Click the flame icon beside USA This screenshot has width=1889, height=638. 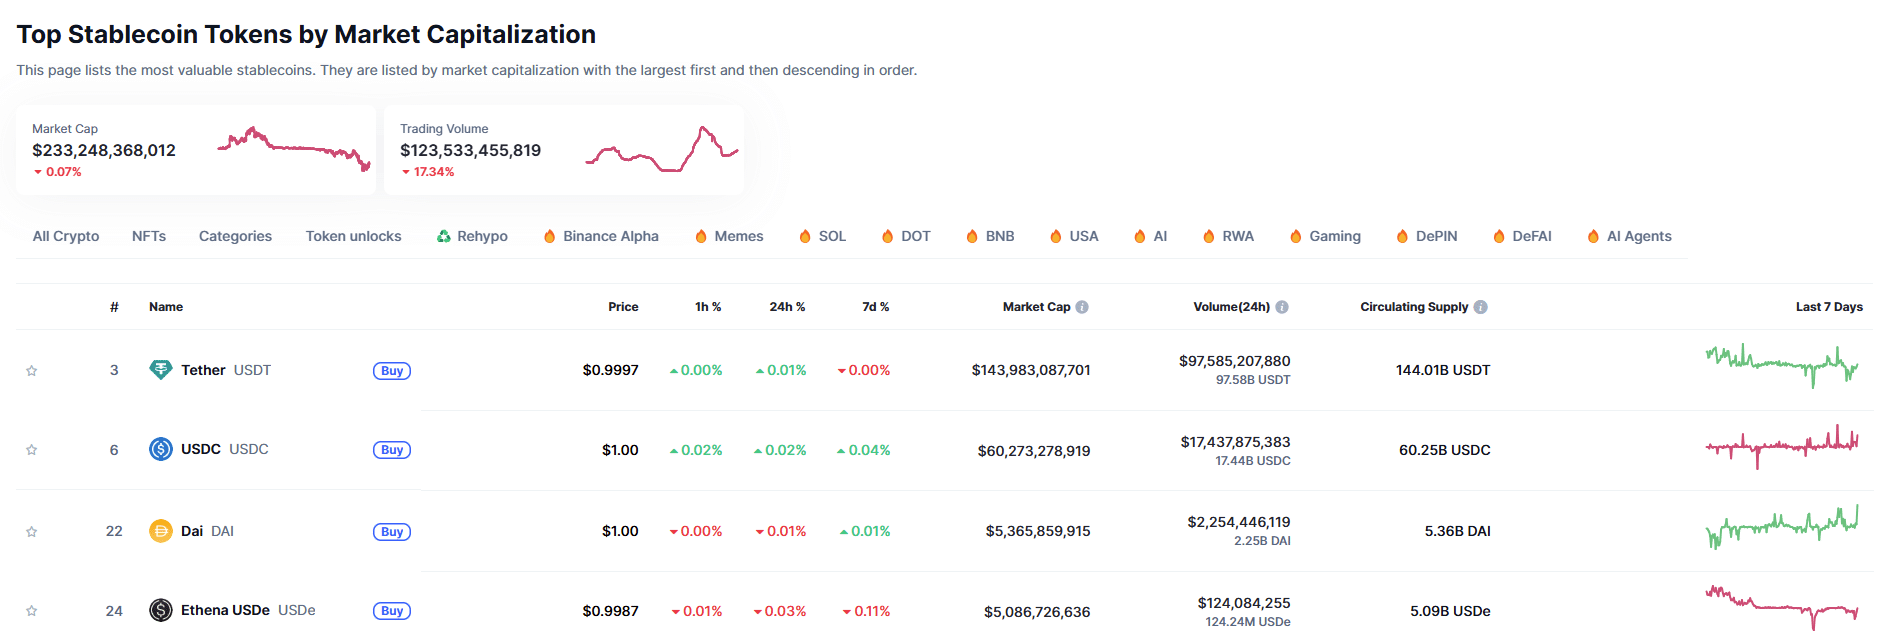(1055, 236)
